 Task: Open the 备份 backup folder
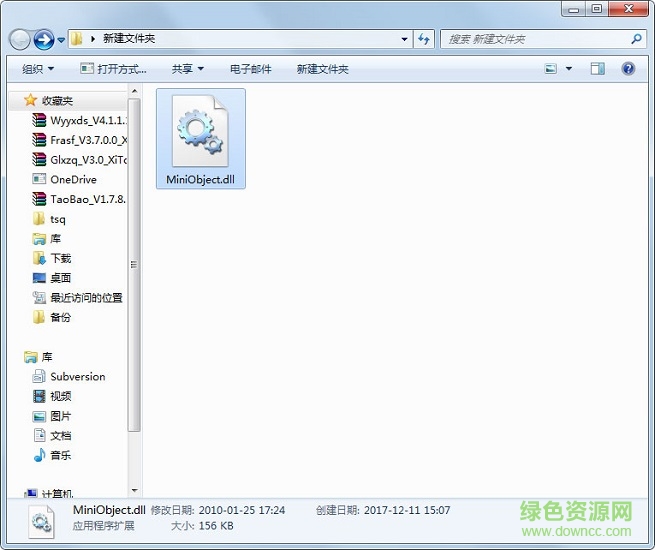pos(52,317)
